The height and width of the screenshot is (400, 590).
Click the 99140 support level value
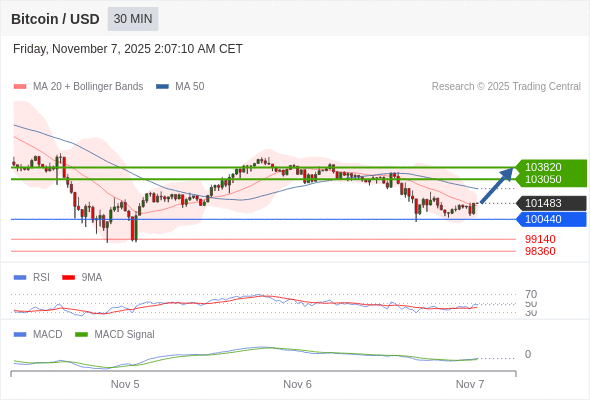[540, 239]
